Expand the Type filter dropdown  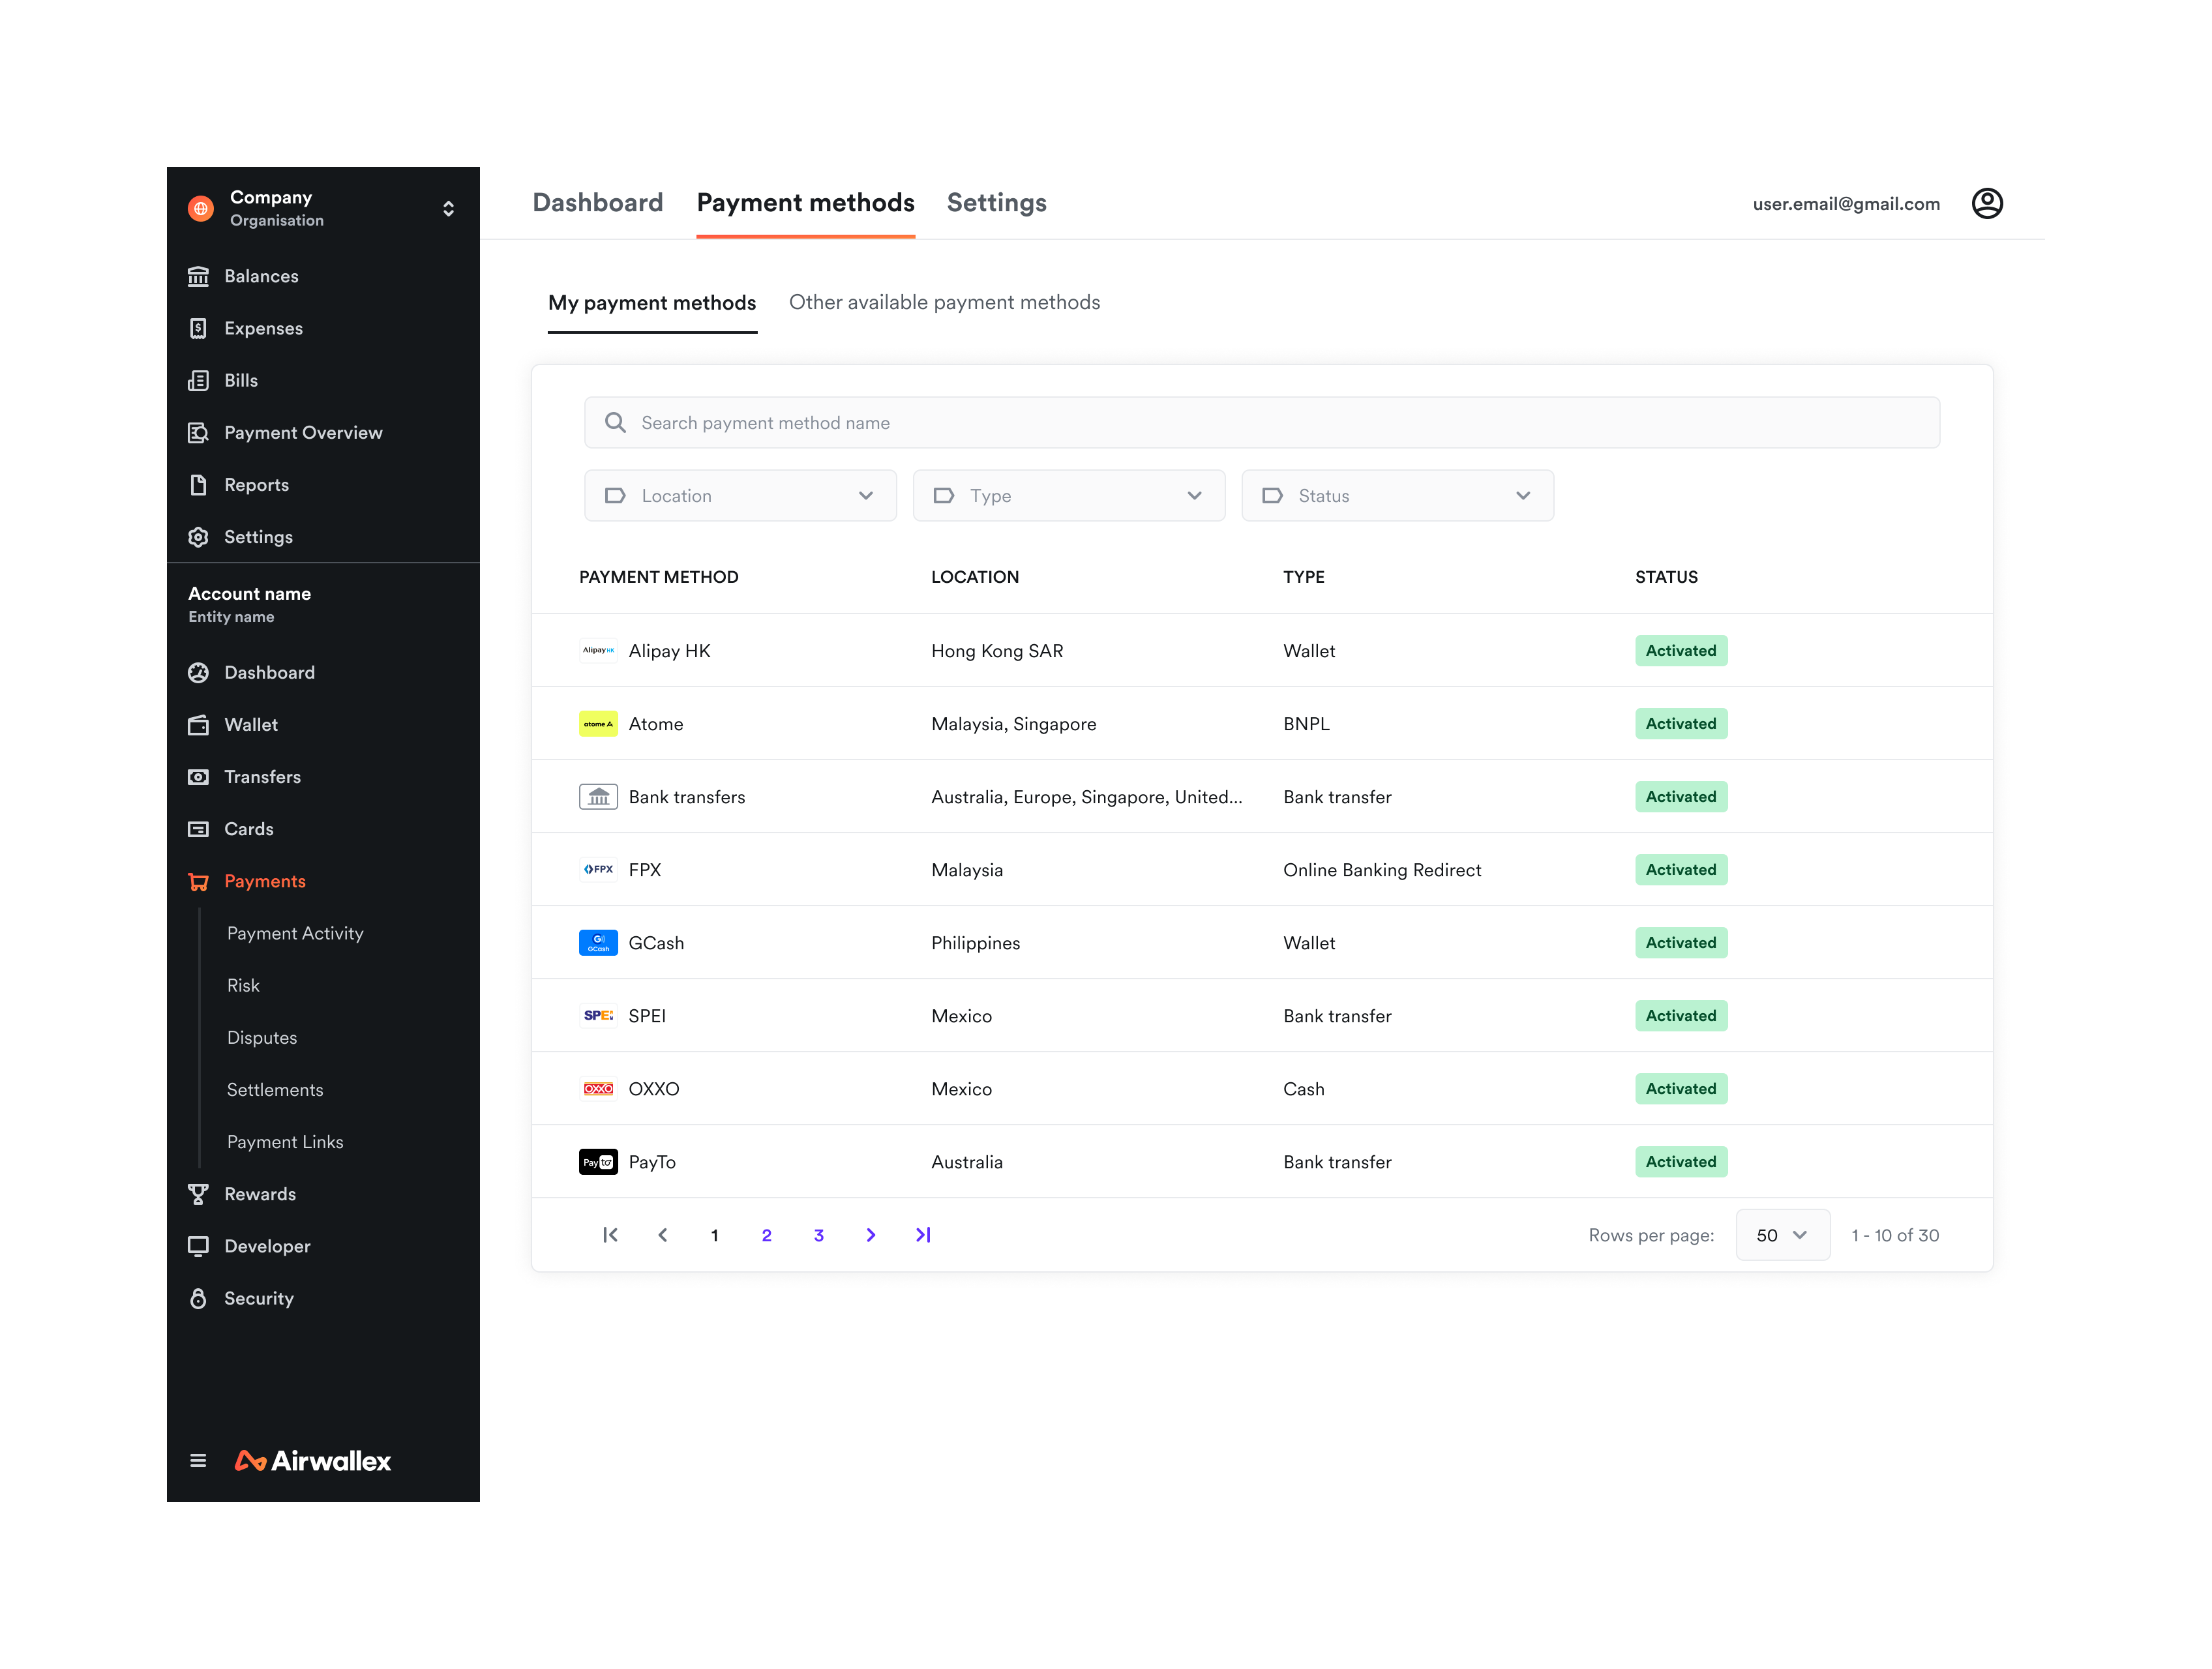pyautogui.click(x=1068, y=496)
